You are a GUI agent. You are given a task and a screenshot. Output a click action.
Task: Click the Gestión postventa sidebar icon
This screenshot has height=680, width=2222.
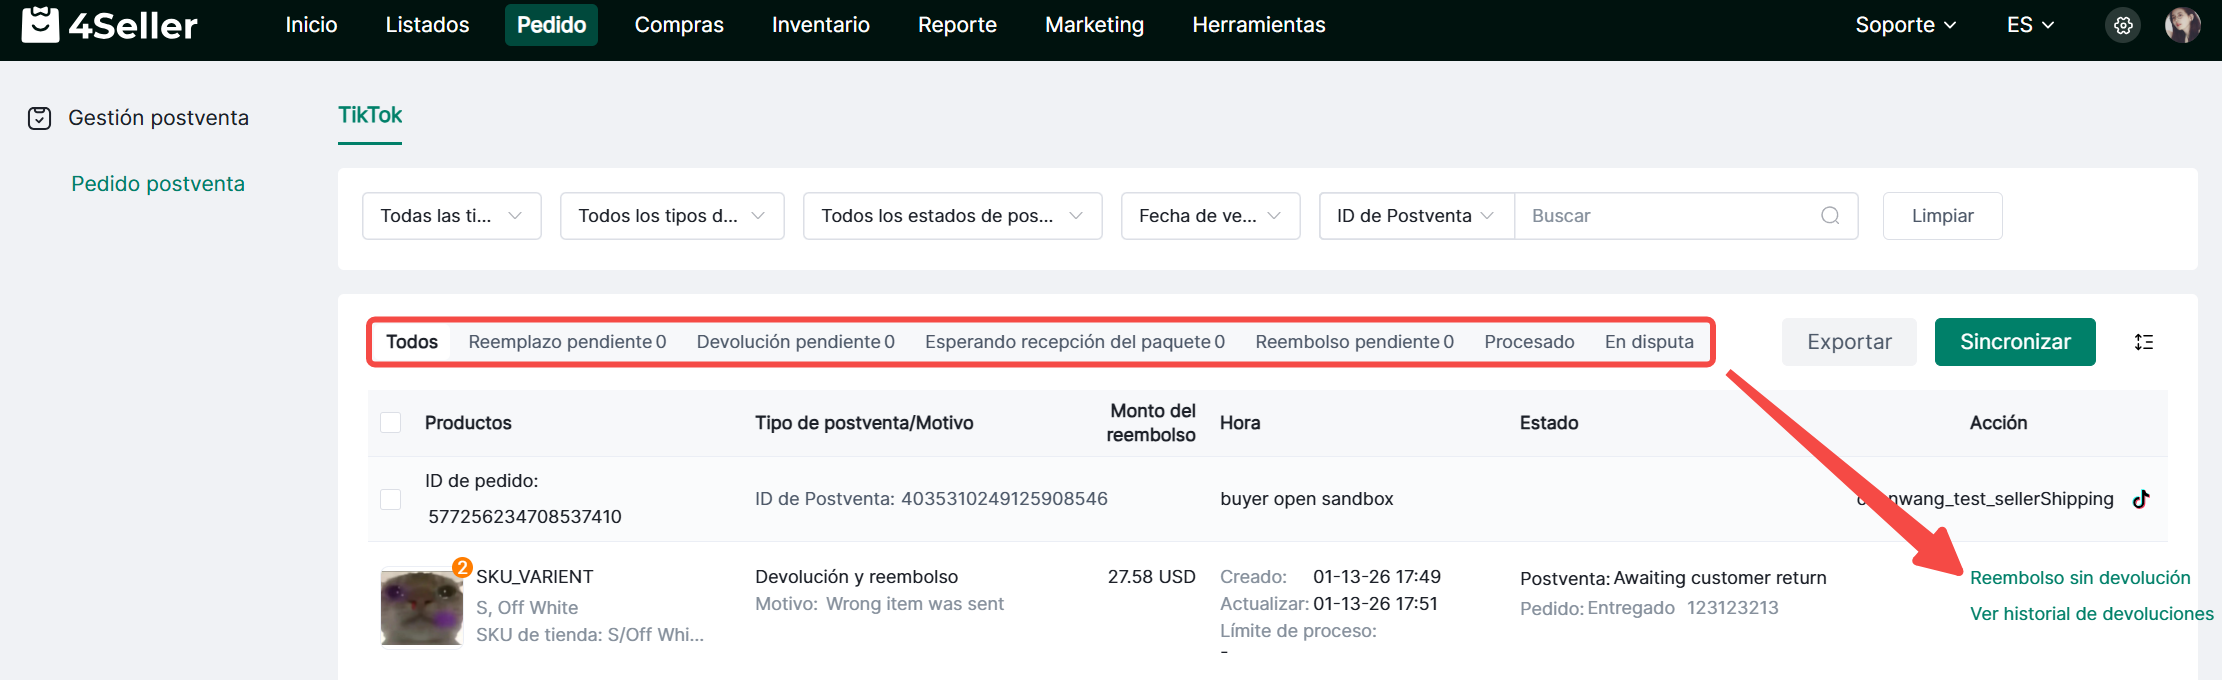[x=39, y=118]
